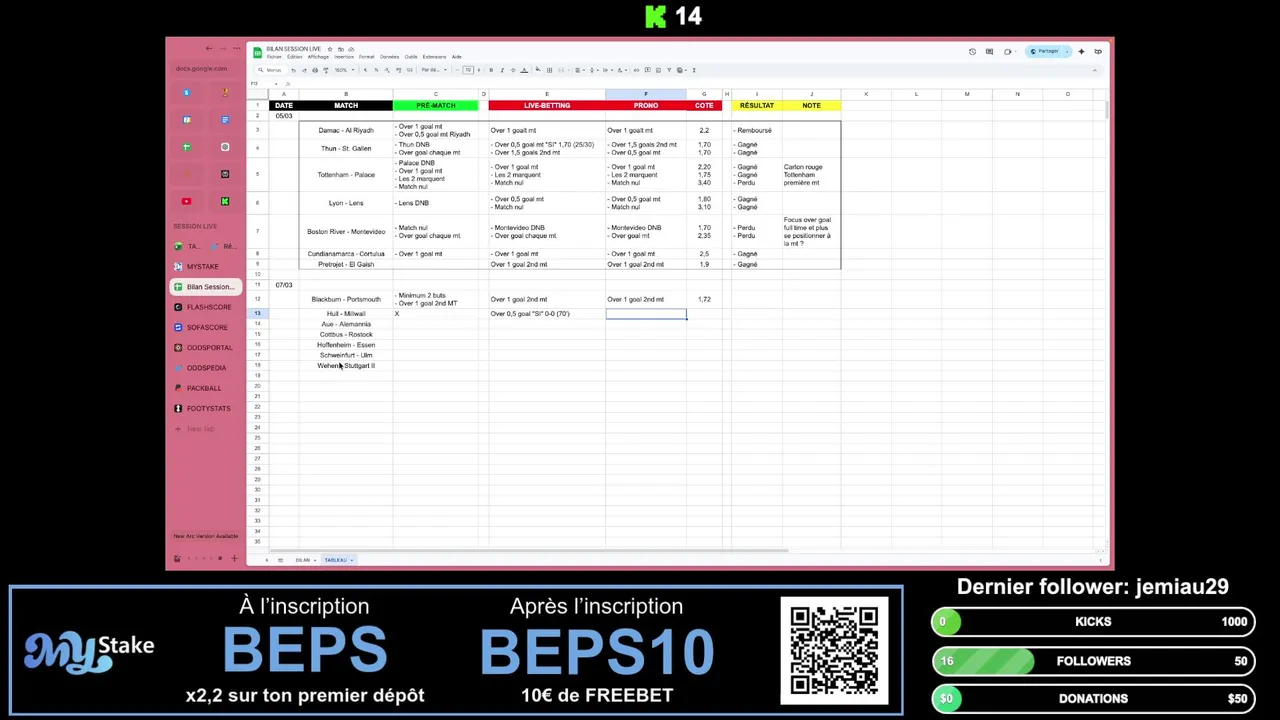This screenshot has height=720, width=1280.
Task: Open text rotation dropdown
Action: click(x=620, y=70)
